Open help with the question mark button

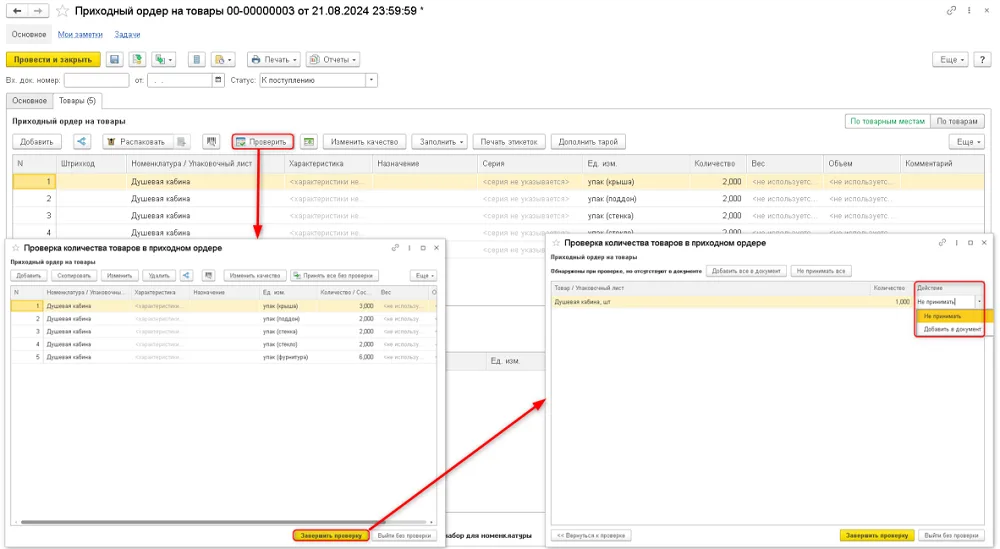point(982,59)
